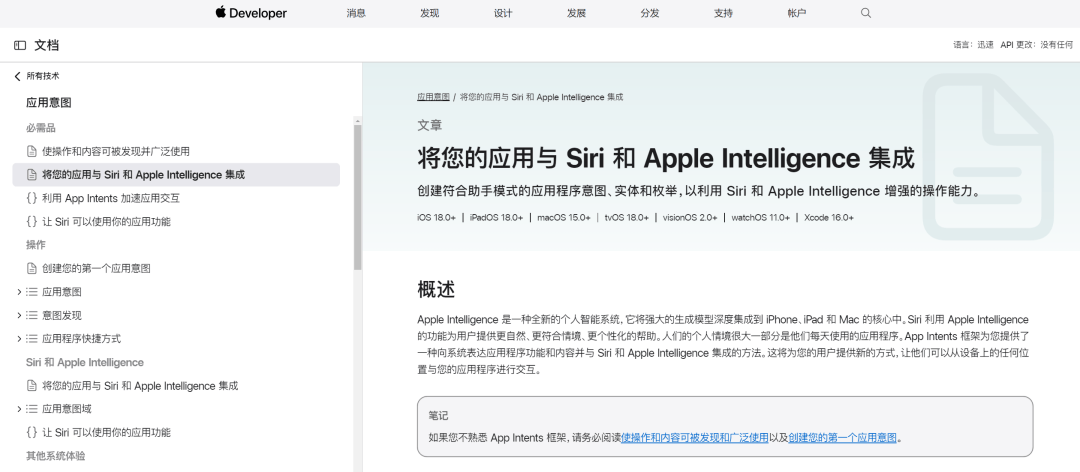
Task: Click document icon beside 创建您的第一个应用意图
Action: (x=31, y=269)
